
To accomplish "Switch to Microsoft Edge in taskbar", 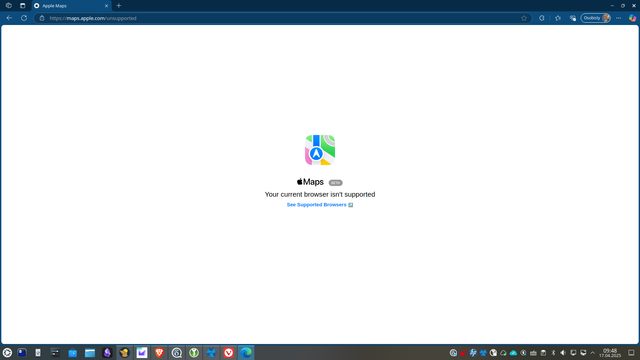I will pyautogui.click(x=246, y=353).
